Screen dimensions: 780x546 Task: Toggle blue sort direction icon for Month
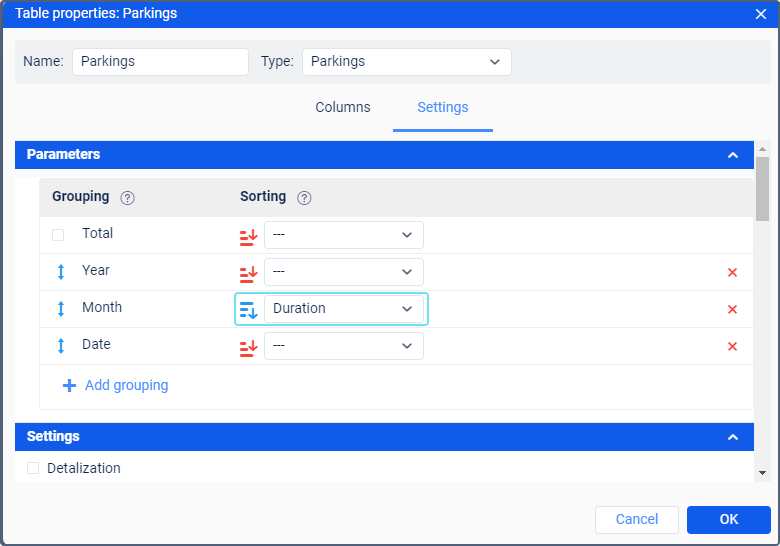pyautogui.click(x=248, y=309)
